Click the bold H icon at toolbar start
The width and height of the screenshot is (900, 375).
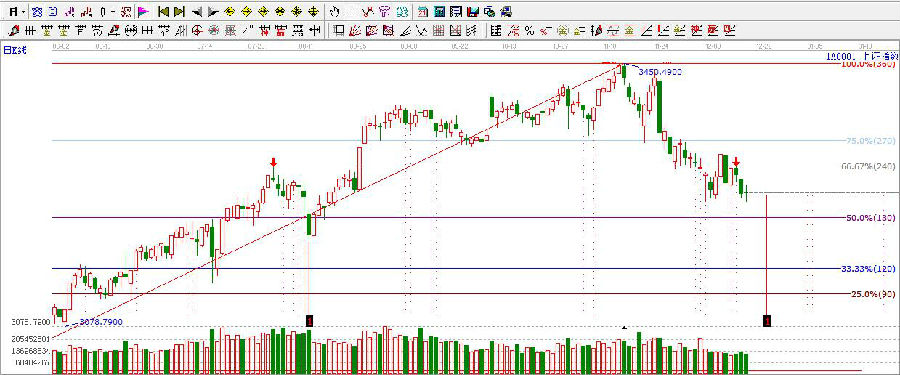point(14,11)
